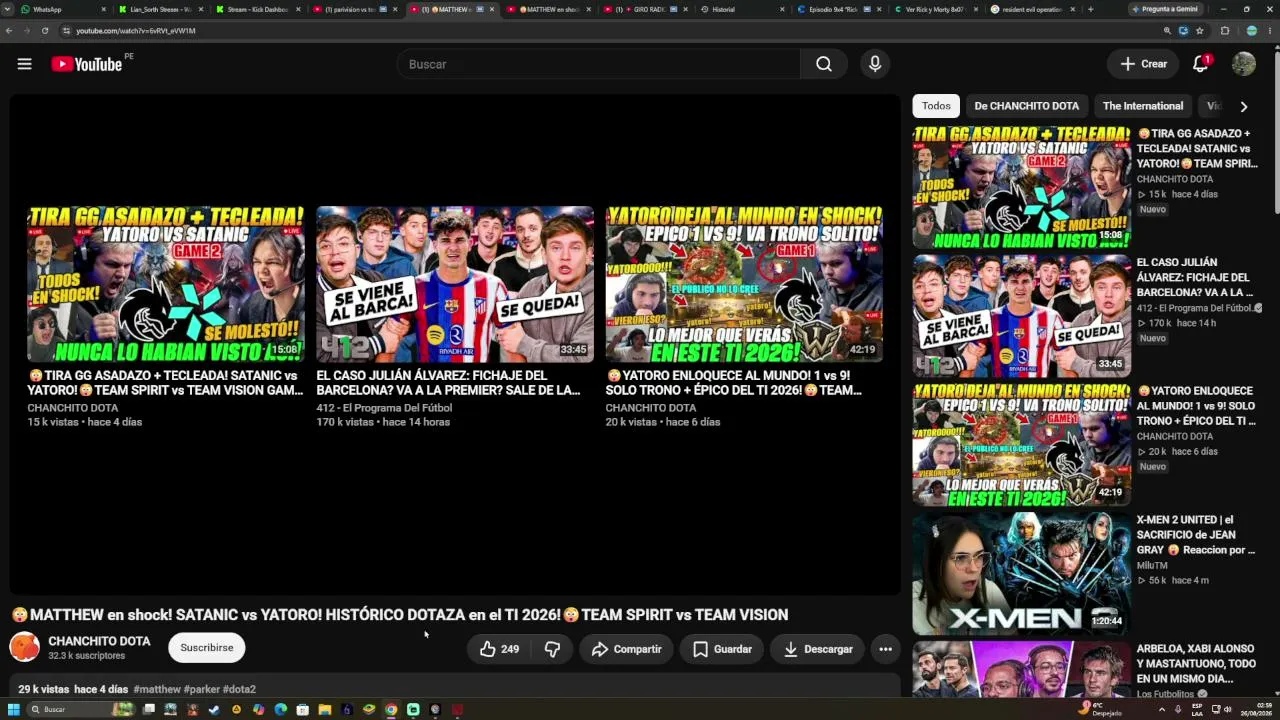Open the CHANCHITO DOTA channel avatar
The height and width of the screenshot is (720, 1280).
coord(25,647)
